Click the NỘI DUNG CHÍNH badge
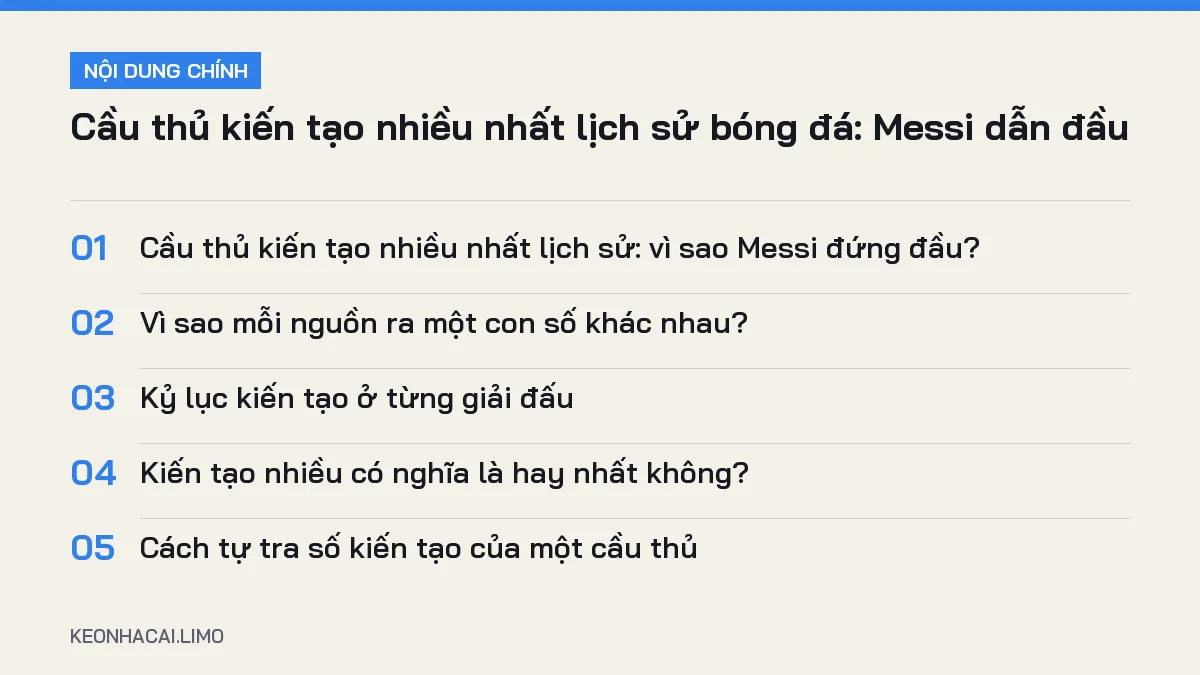 (165, 71)
